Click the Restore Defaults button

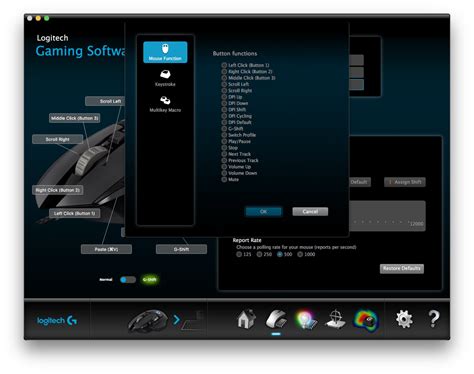(402, 269)
